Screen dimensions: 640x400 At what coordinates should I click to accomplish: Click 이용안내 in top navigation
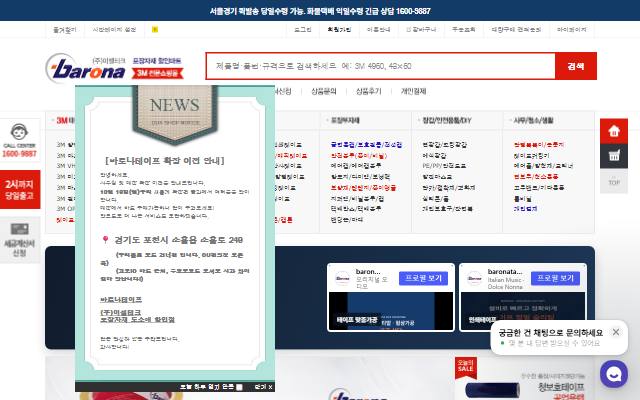point(378,29)
